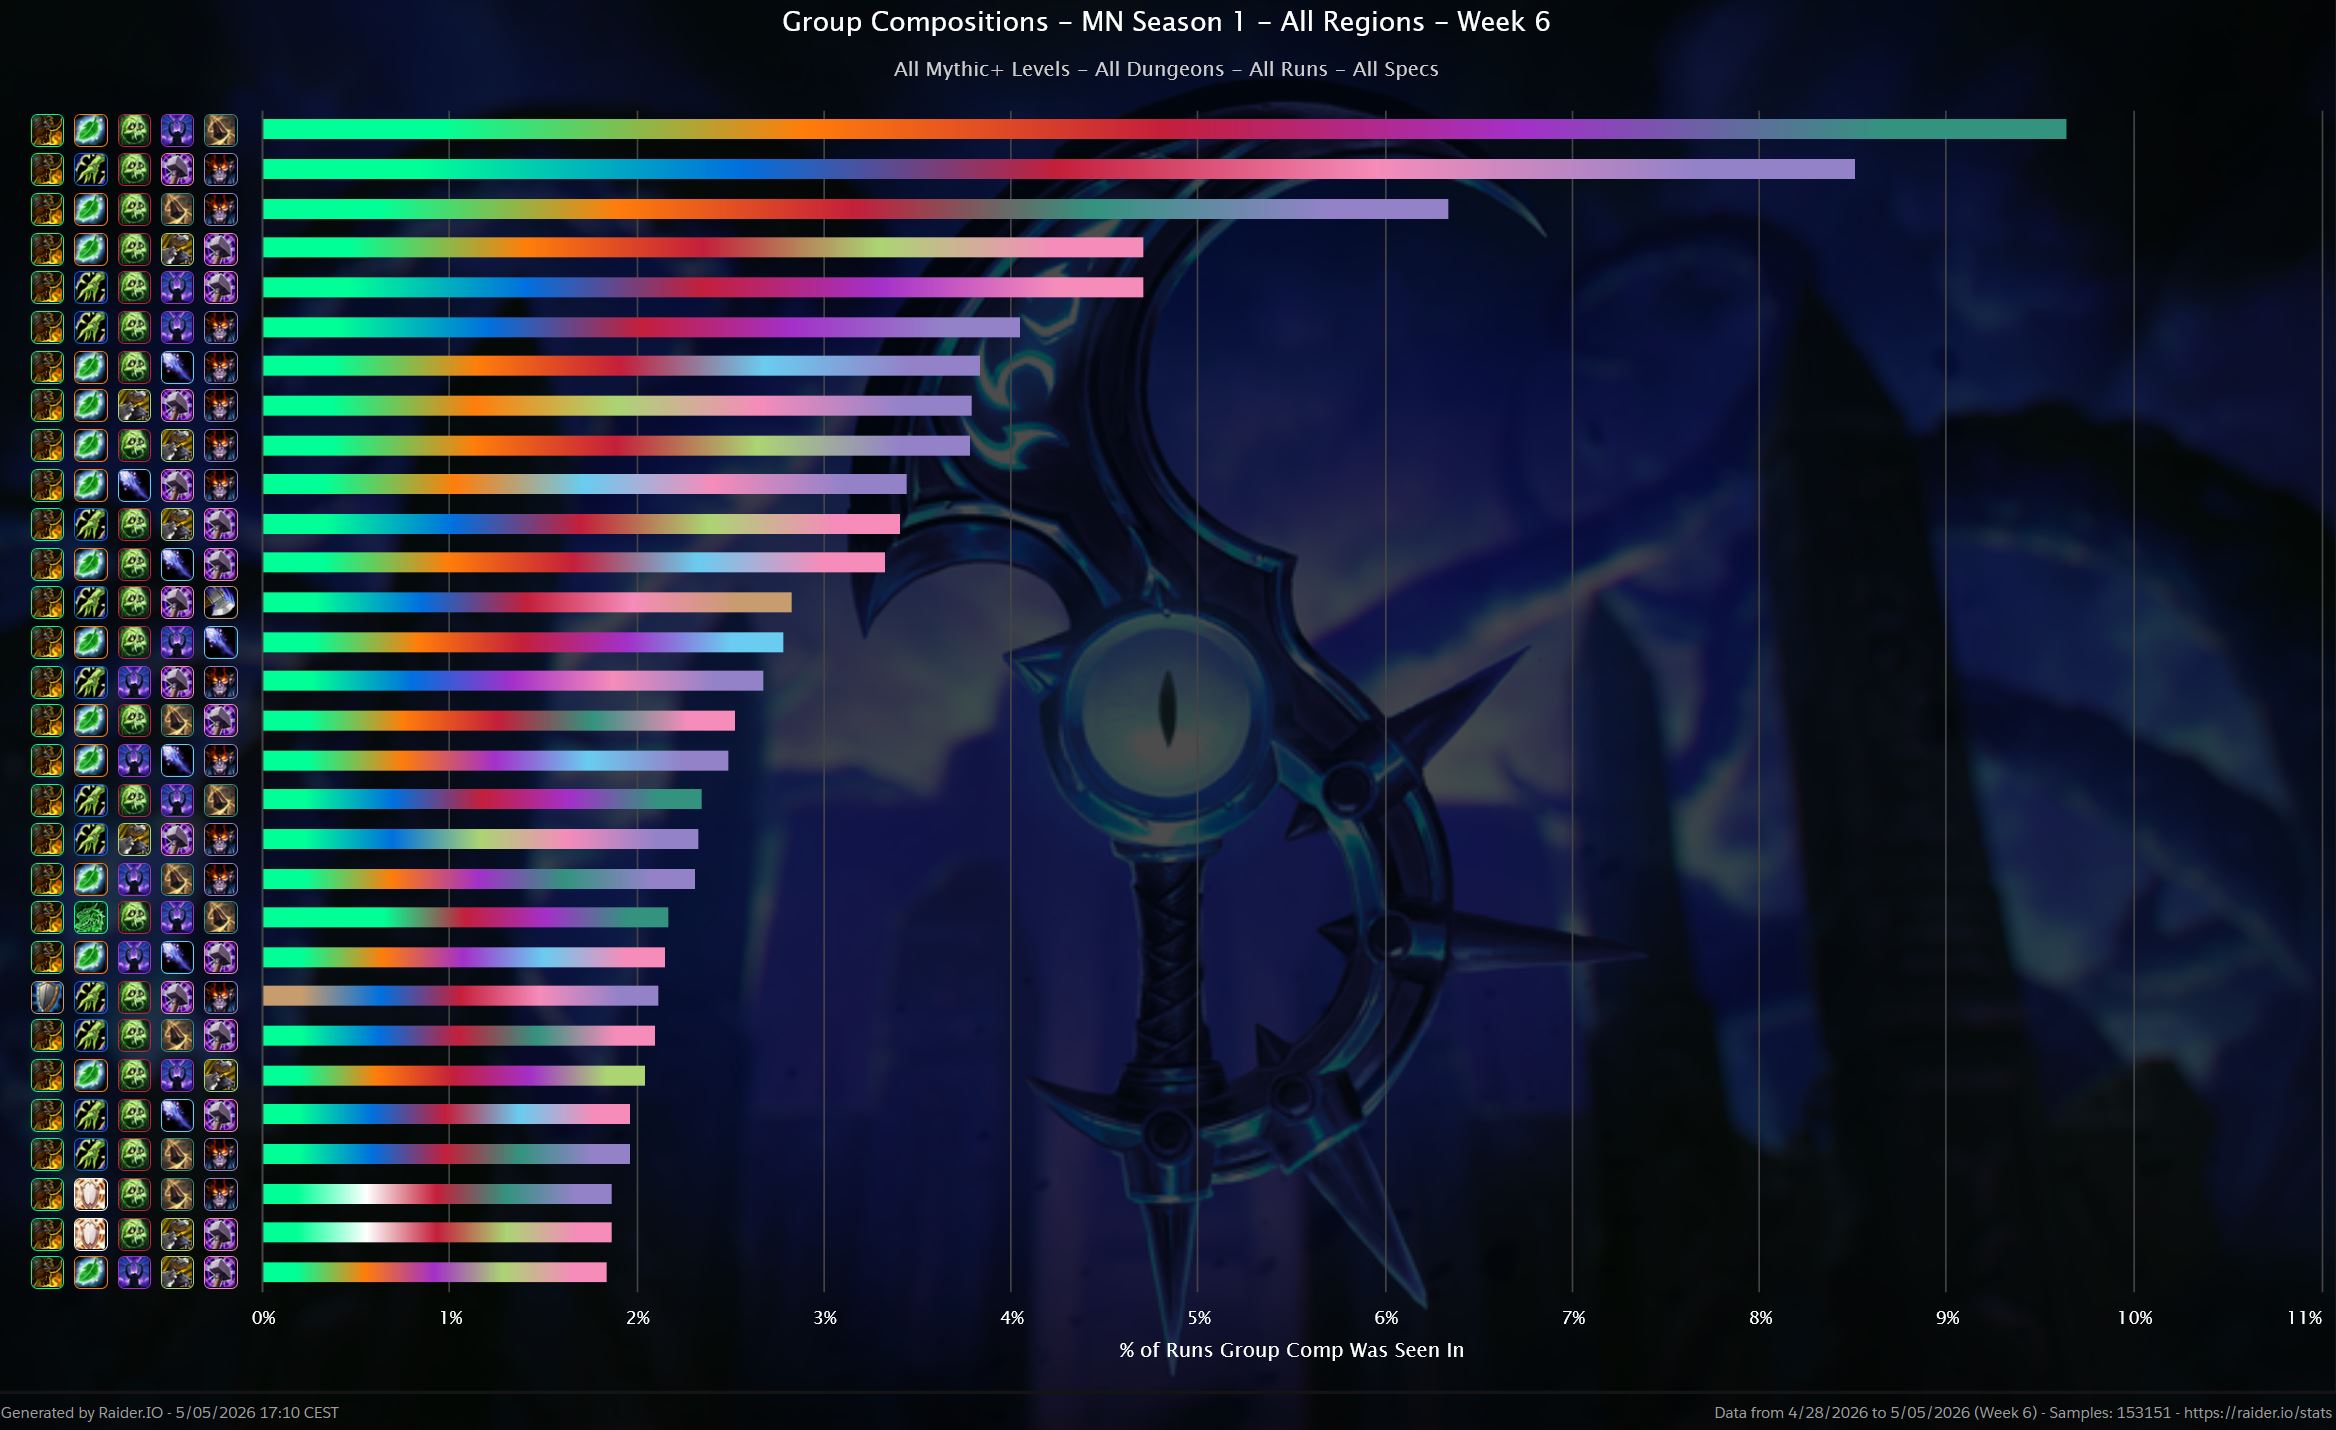Click the green leaf icon in the bottom row
This screenshot has height=1430, width=2336.
[90, 1272]
